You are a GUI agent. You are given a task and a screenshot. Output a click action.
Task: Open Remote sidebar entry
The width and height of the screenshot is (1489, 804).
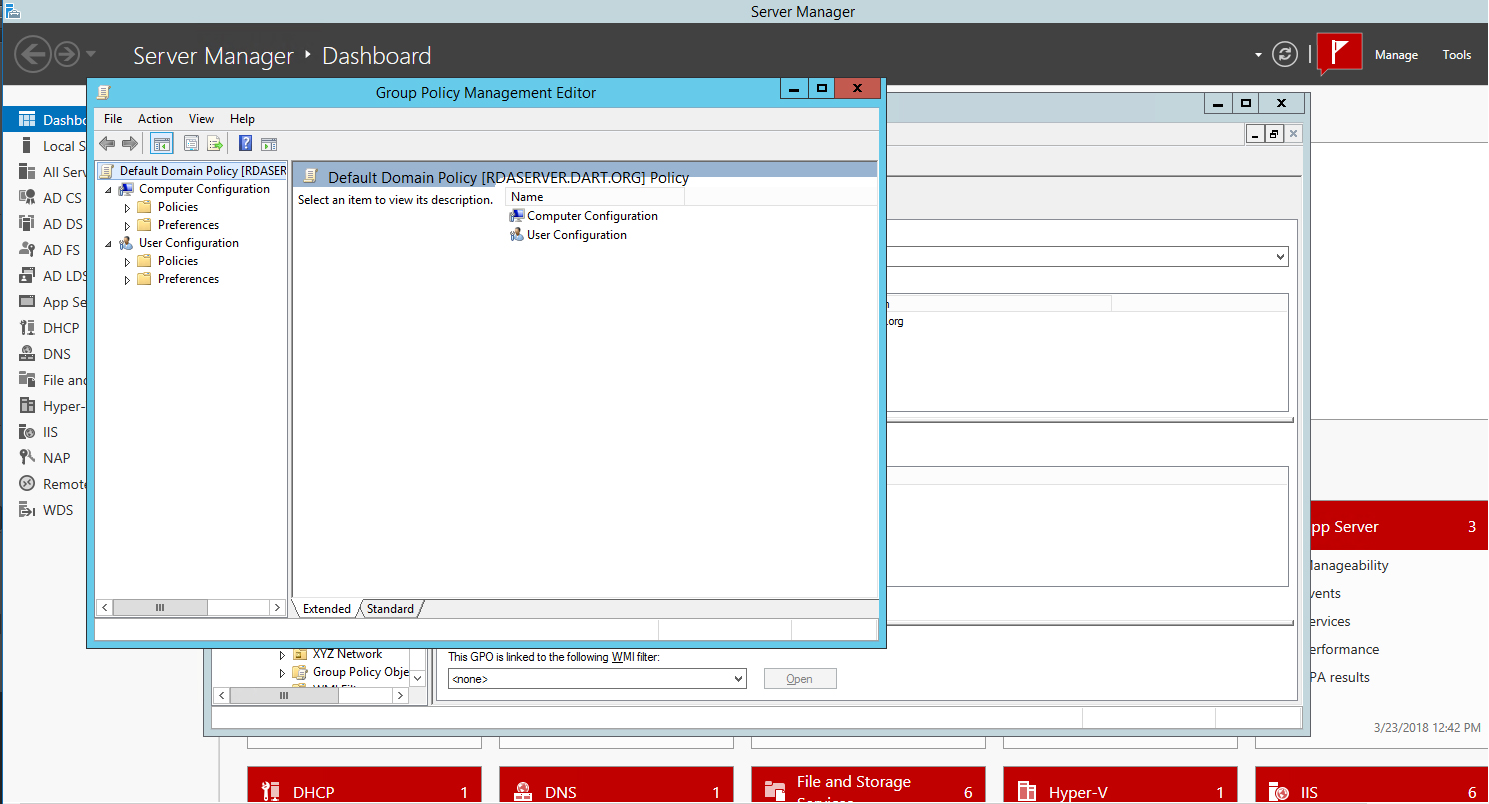click(x=52, y=484)
